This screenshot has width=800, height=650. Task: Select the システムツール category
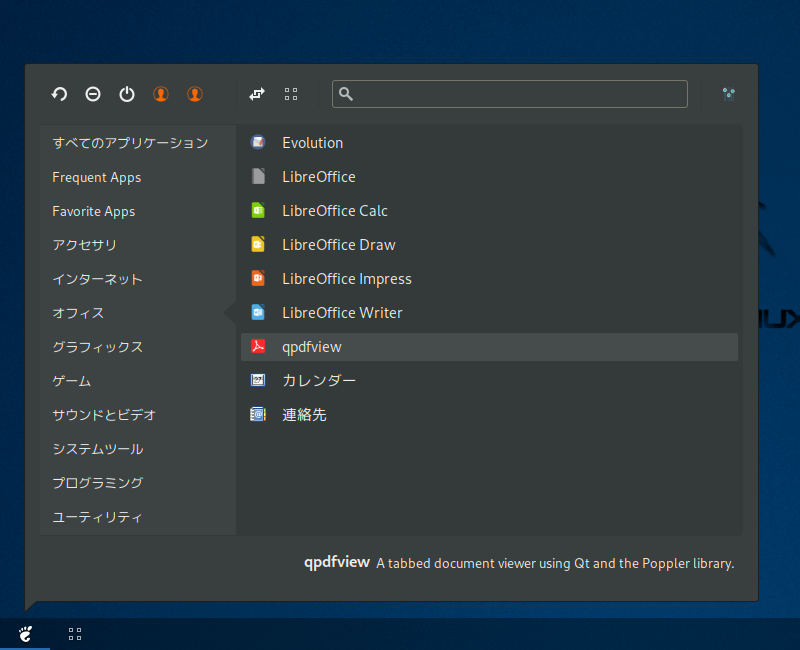[138, 449]
